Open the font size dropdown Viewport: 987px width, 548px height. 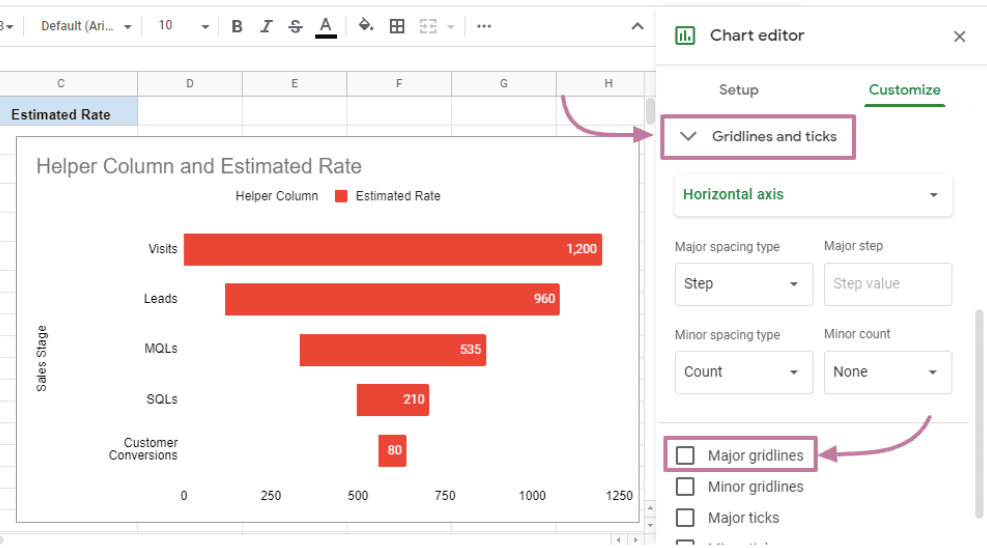click(x=183, y=26)
